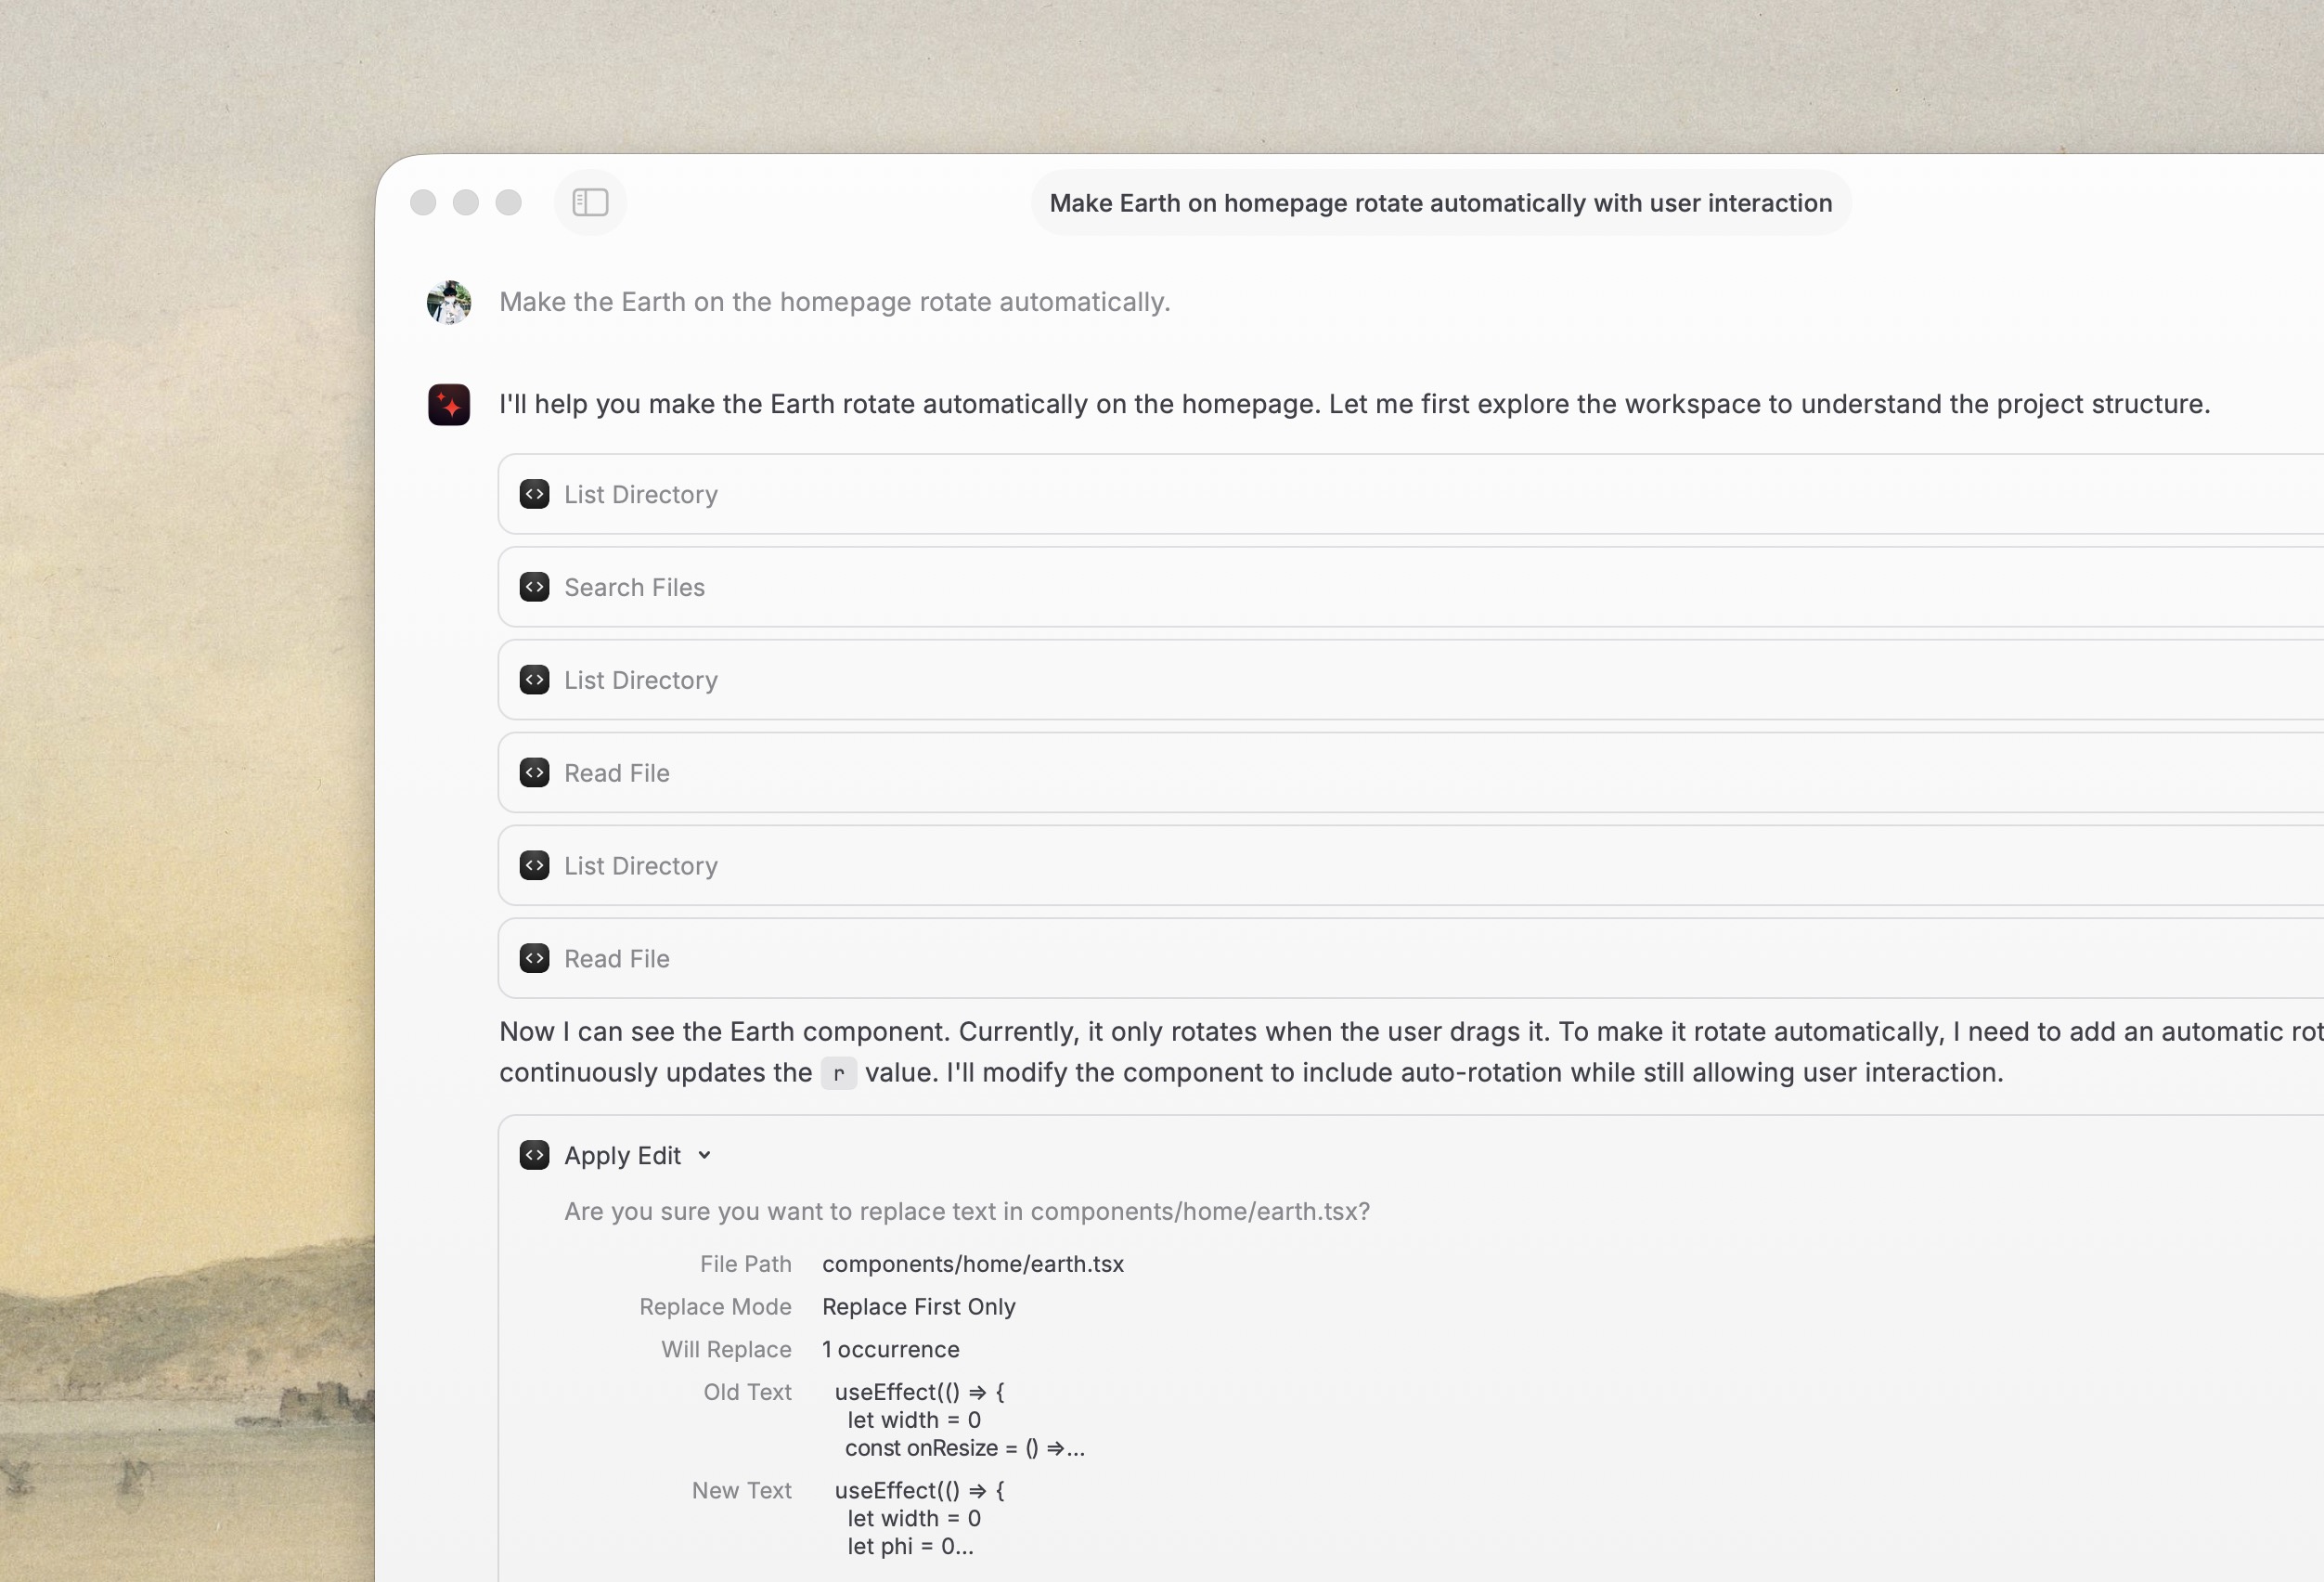Click the first List Directory code icon

click(x=535, y=494)
